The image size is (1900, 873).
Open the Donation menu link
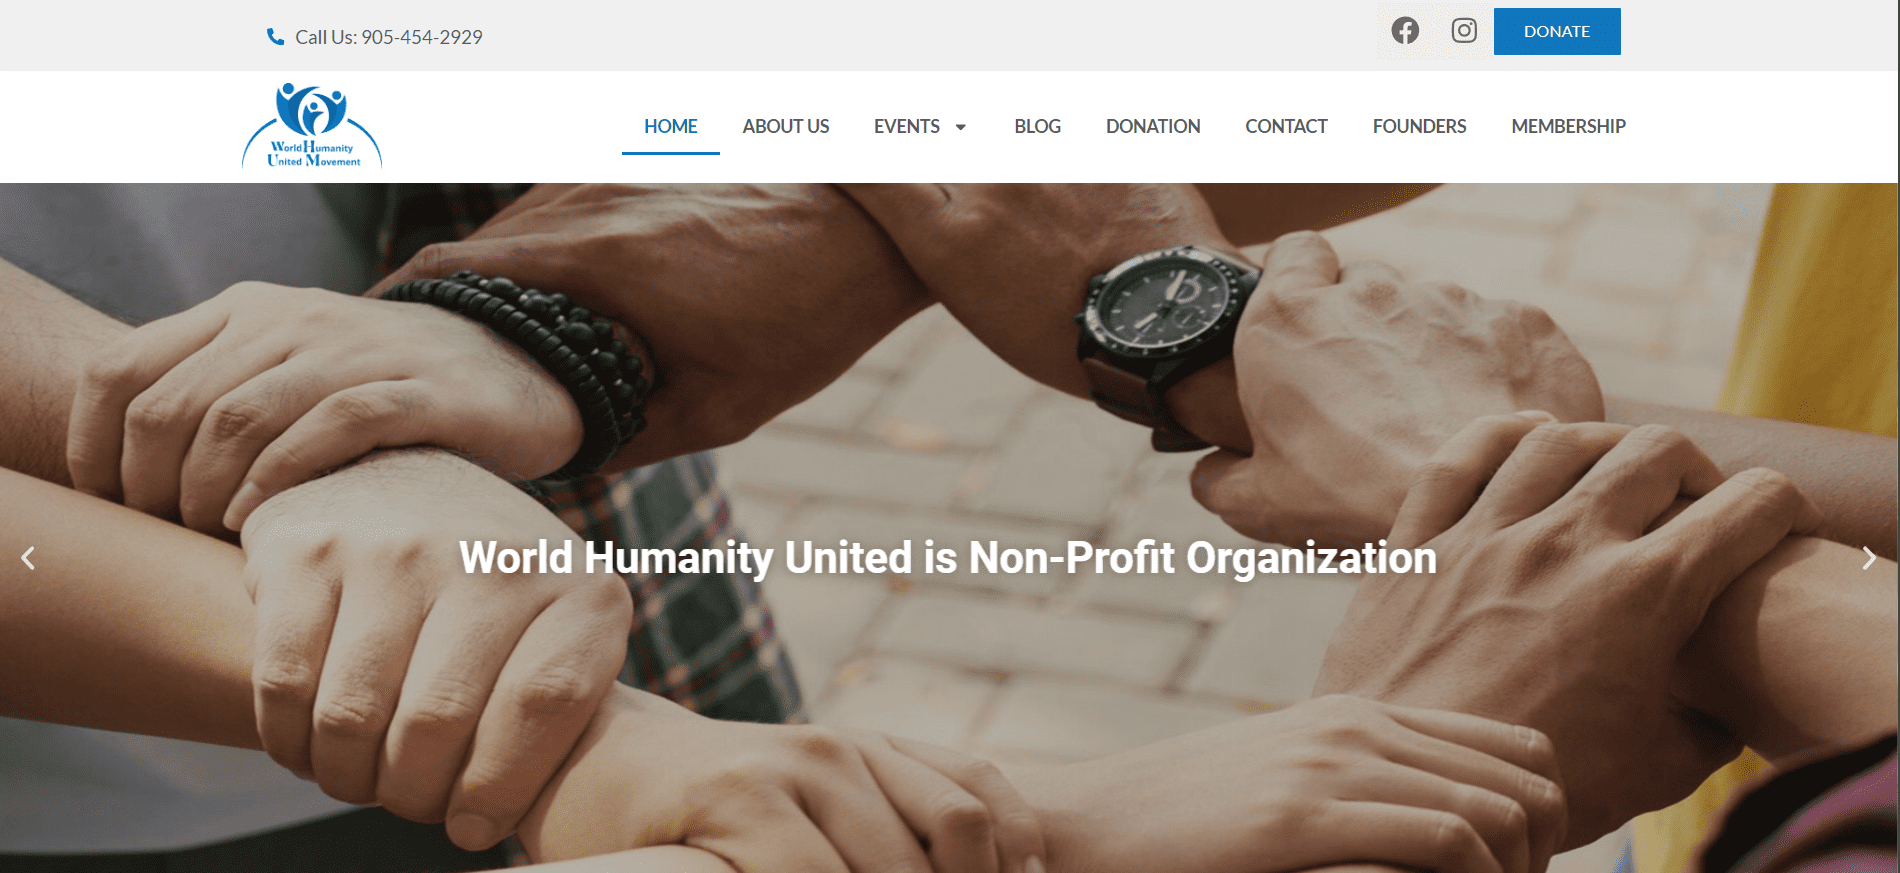coord(1153,126)
